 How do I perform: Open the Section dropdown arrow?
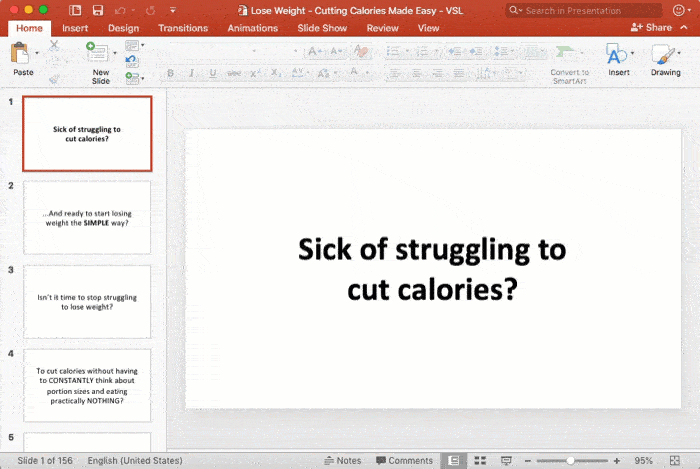click(143, 79)
